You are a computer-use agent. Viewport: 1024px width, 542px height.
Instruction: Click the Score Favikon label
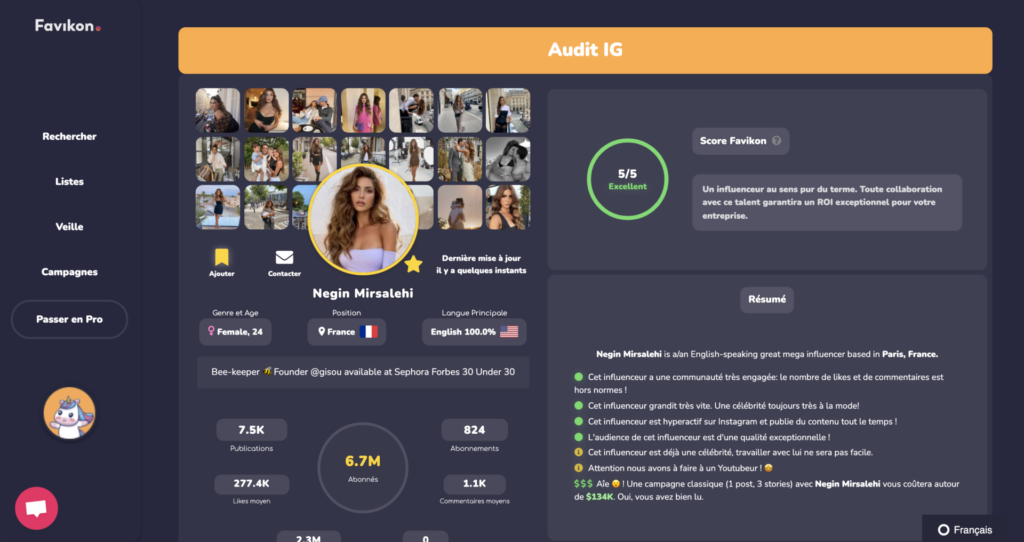733,140
